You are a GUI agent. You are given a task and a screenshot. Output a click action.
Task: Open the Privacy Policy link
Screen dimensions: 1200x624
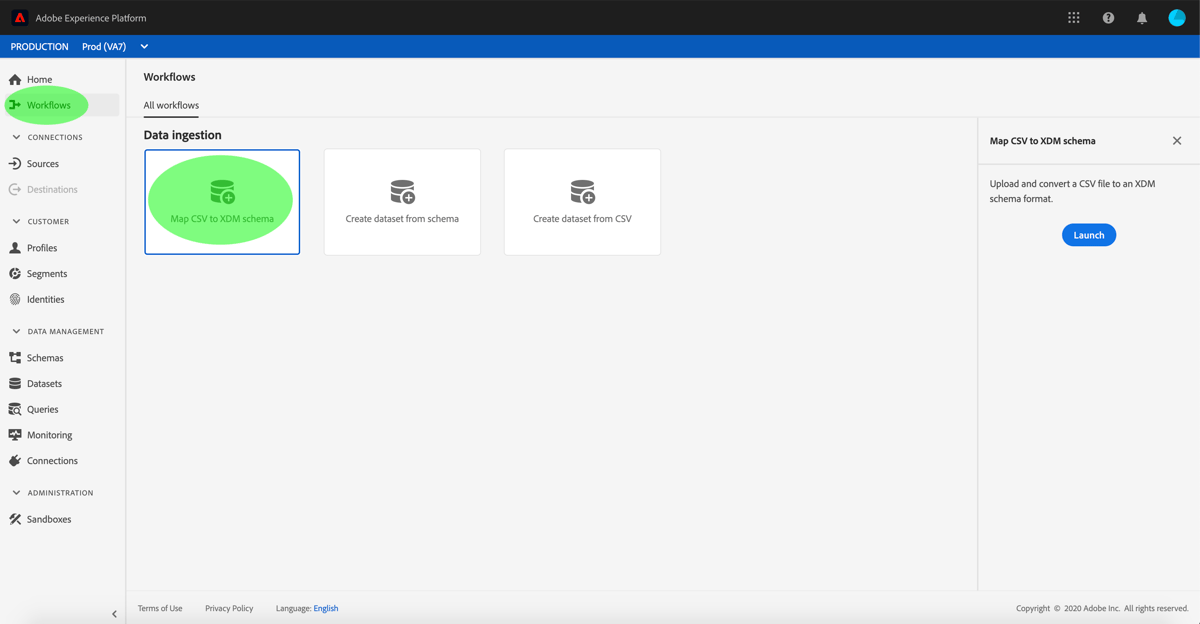coord(229,608)
